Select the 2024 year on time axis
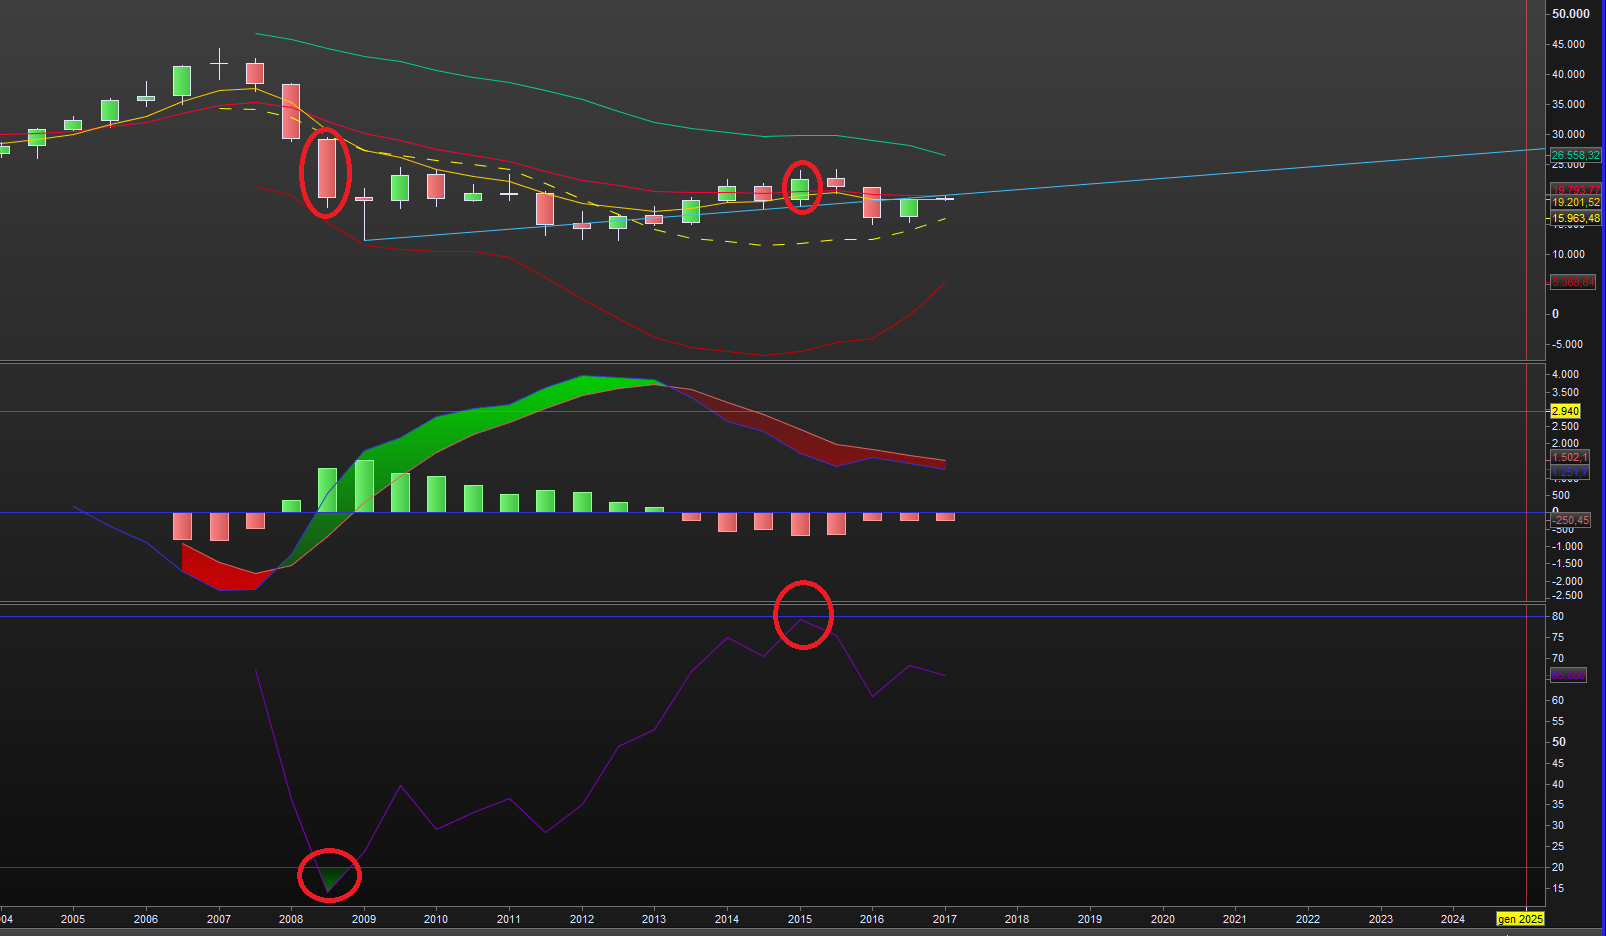 coord(1453,919)
